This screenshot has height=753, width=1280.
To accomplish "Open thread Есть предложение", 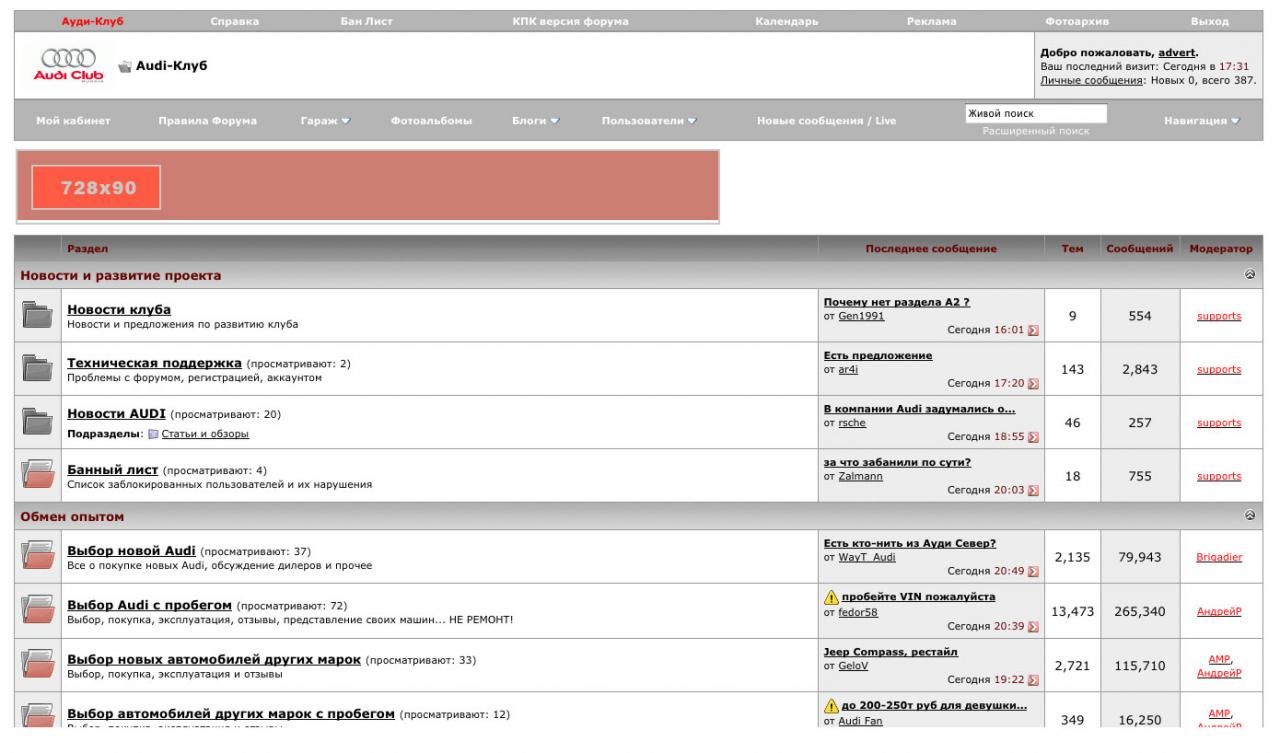I will click(877, 355).
